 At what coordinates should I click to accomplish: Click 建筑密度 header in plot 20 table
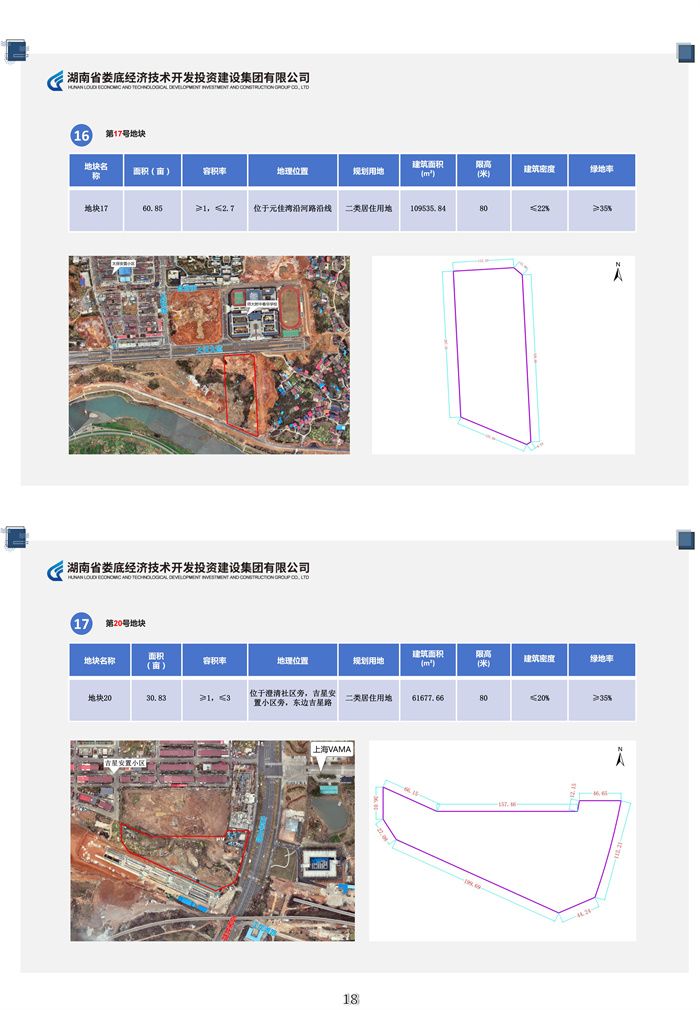tap(539, 659)
